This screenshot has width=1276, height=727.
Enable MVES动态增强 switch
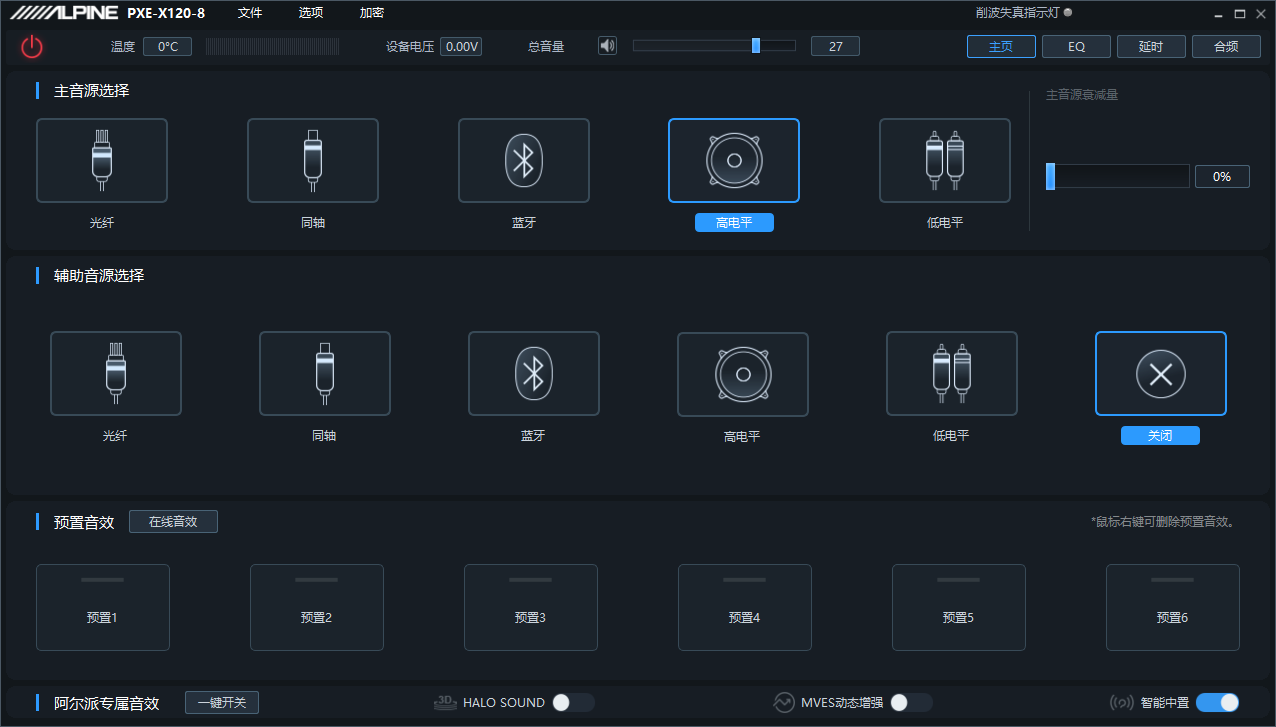click(911, 703)
